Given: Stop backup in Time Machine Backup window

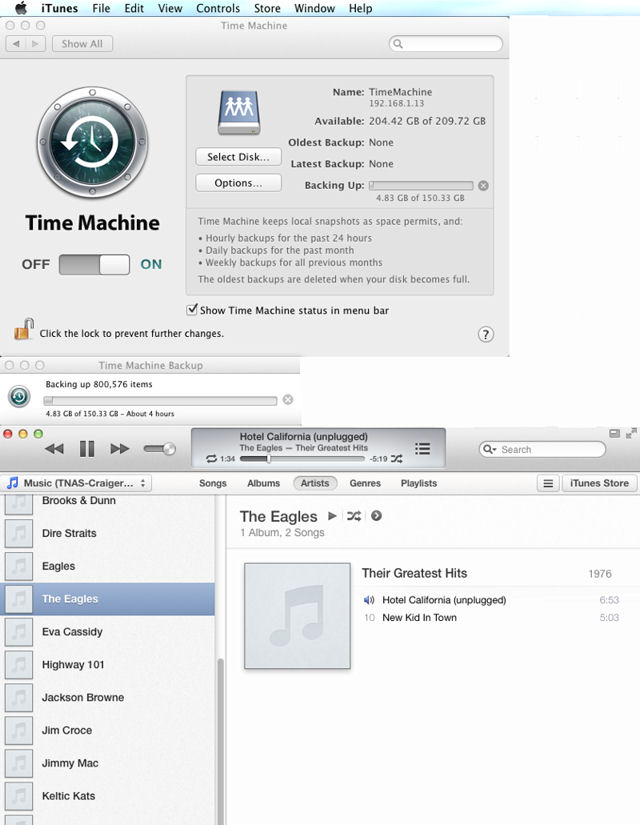Looking at the screenshot, I should (287, 399).
